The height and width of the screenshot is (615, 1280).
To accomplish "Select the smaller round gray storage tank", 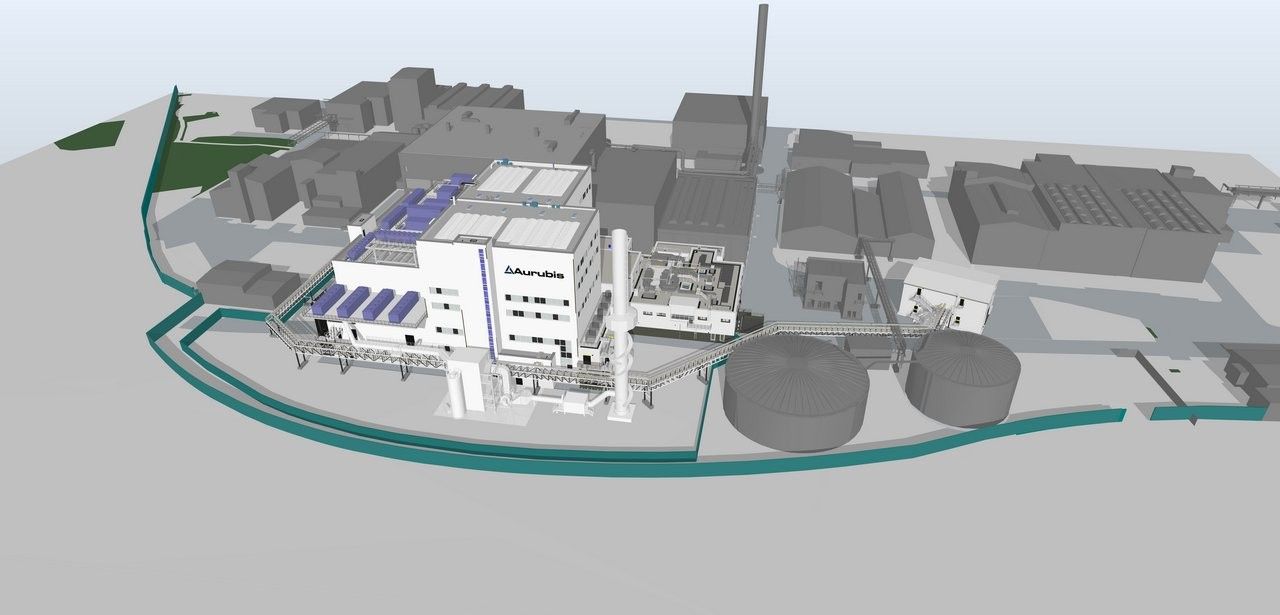I will click(x=963, y=377).
